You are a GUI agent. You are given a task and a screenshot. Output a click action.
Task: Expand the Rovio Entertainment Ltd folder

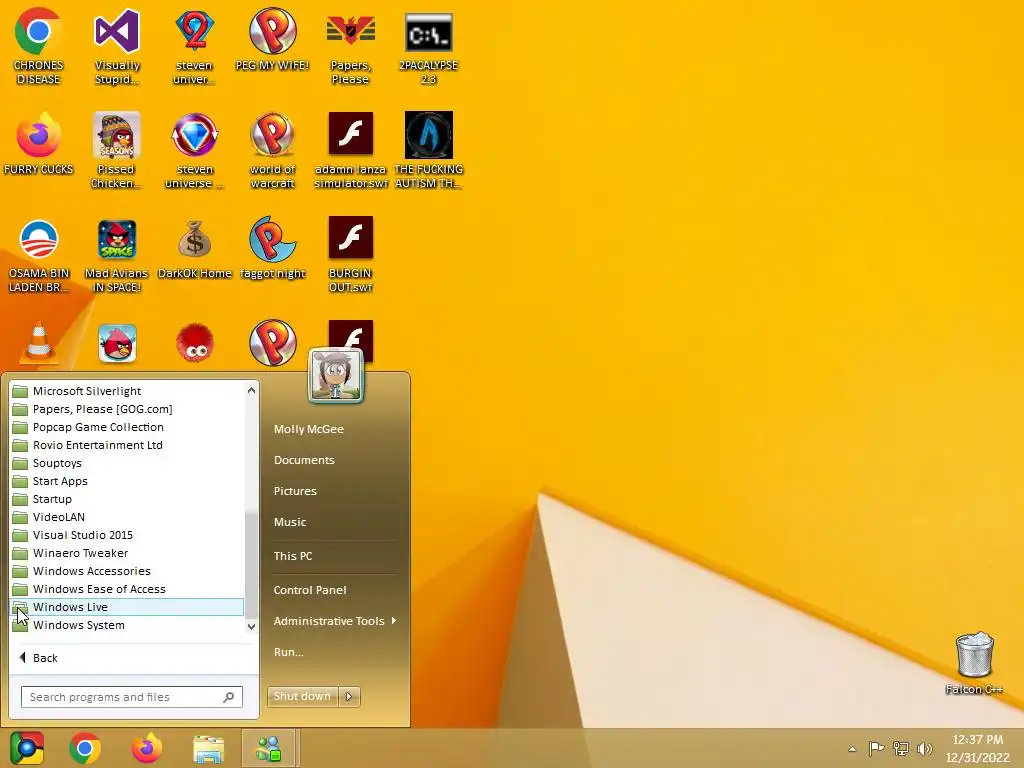(127, 445)
